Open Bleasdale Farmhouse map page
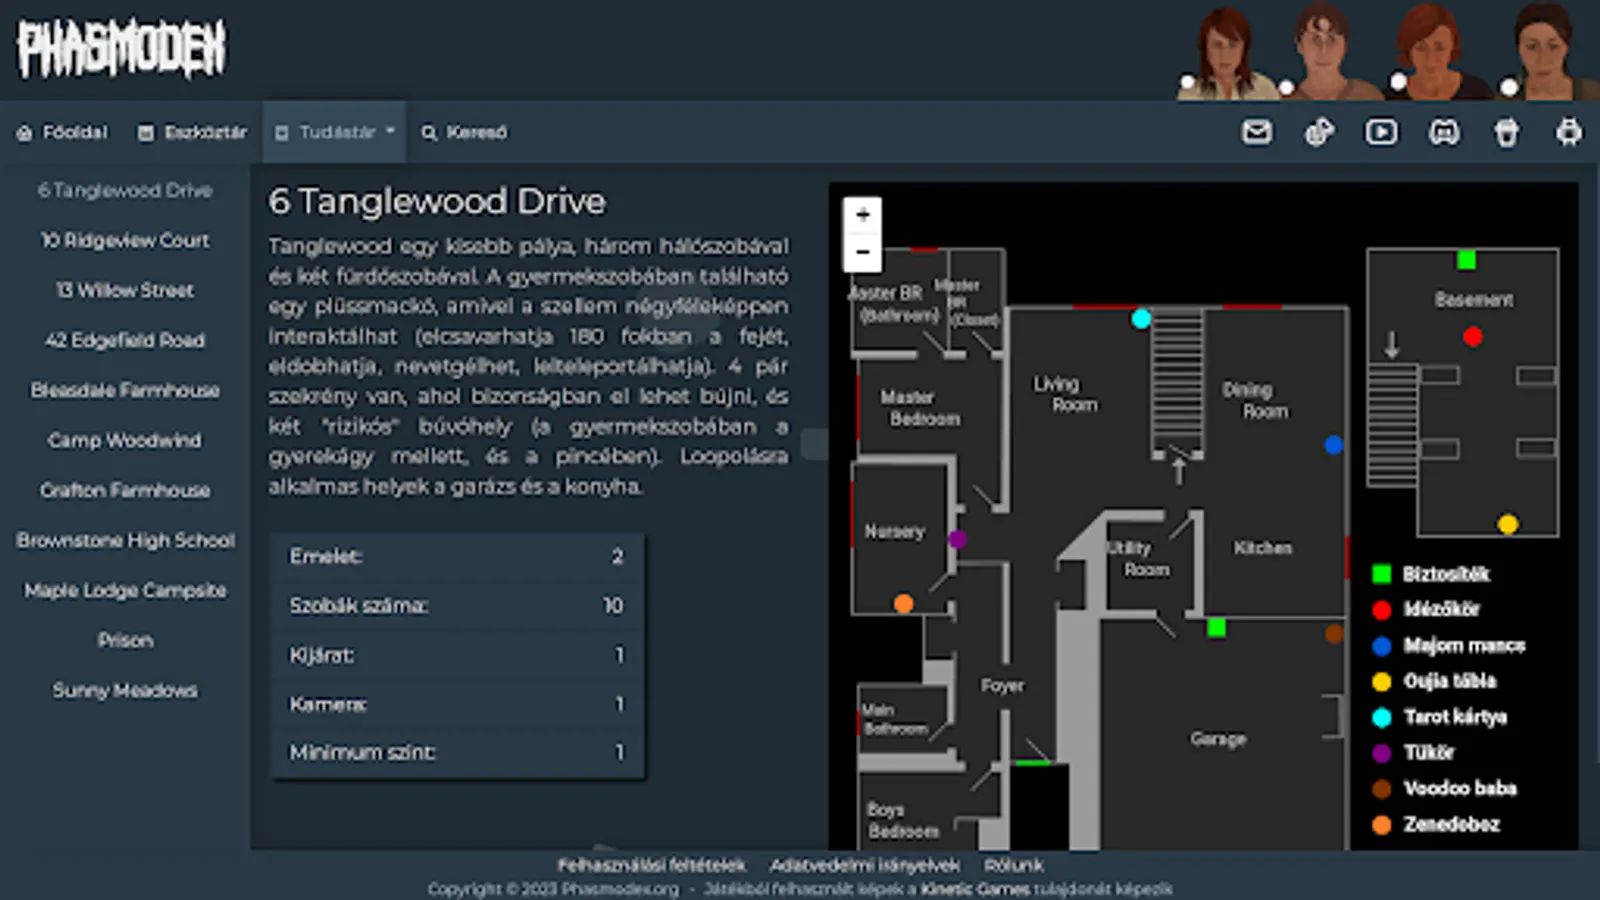1600x900 pixels. 125,390
